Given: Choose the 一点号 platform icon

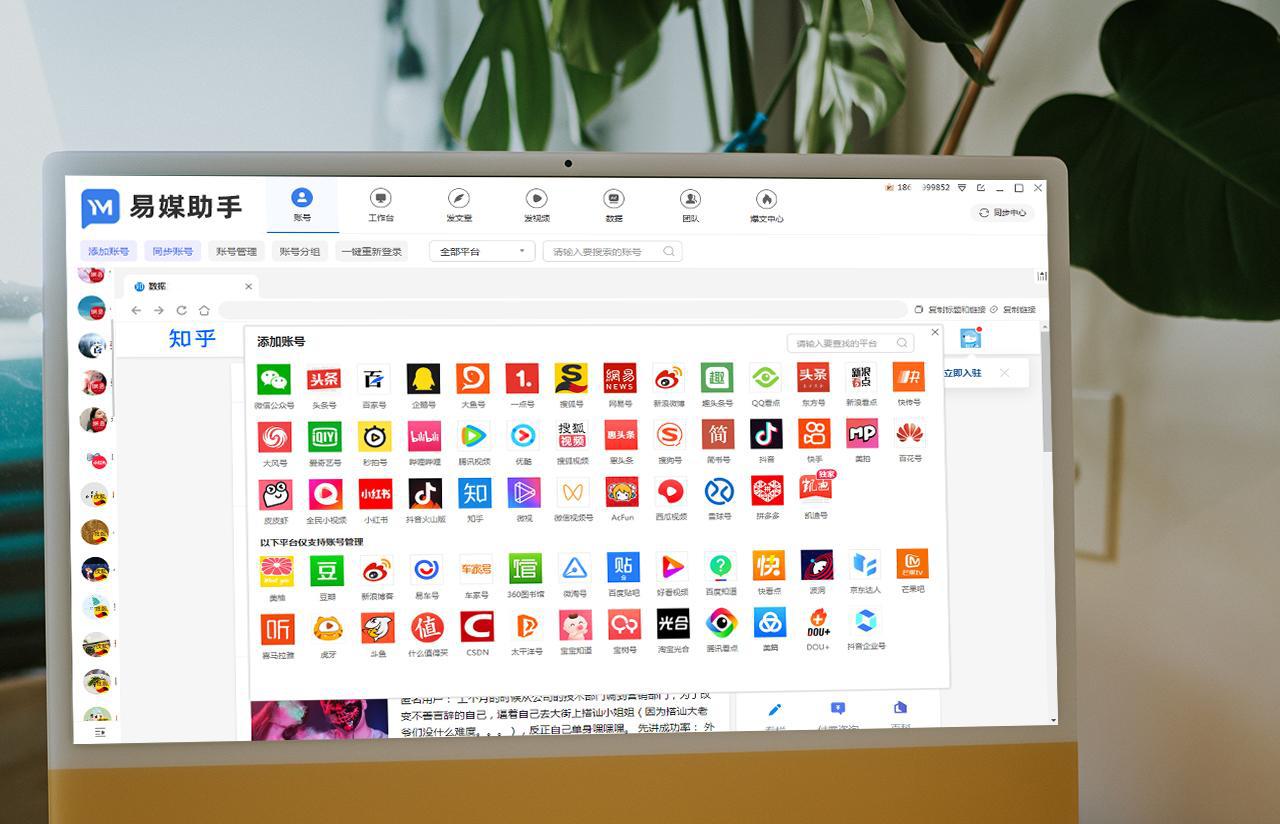Looking at the screenshot, I should coord(521,378).
